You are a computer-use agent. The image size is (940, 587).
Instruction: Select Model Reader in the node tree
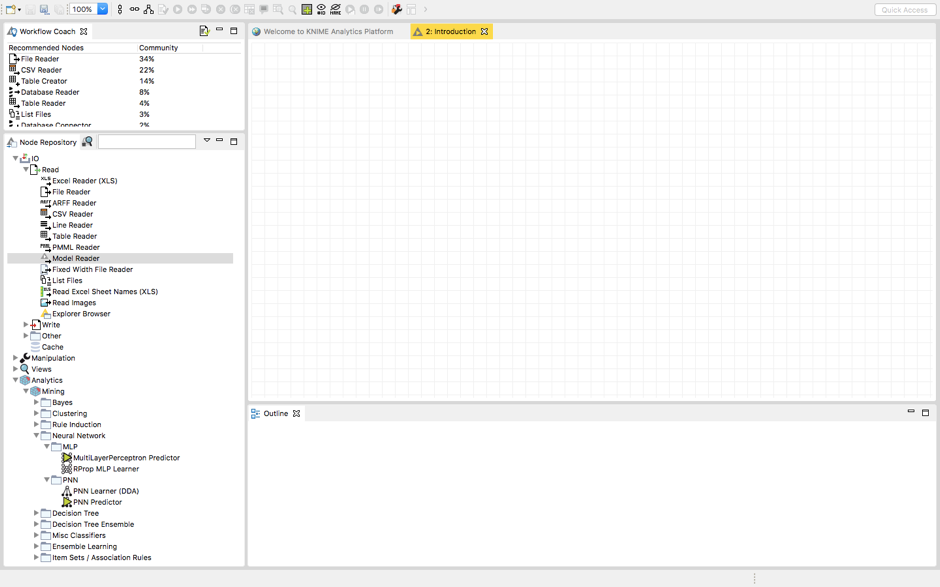pos(75,258)
